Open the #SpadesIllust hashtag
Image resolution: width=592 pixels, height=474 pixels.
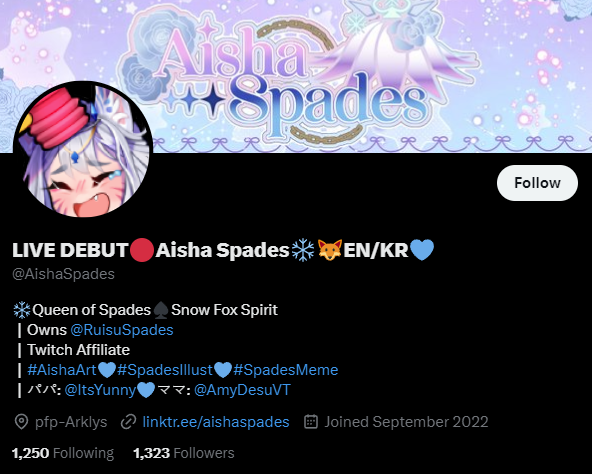point(165,370)
